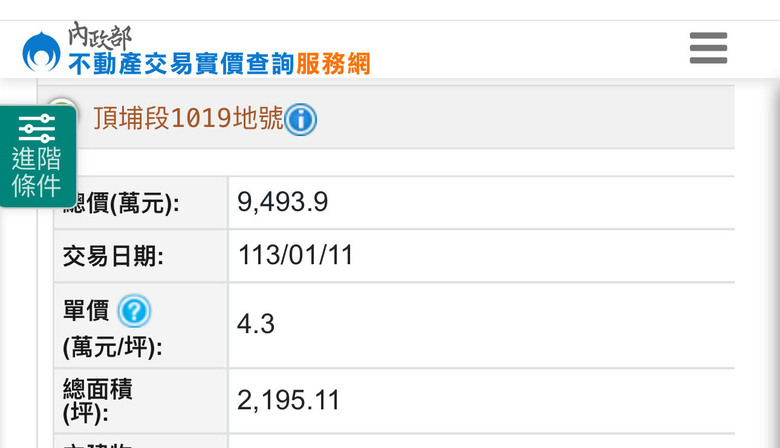Image resolution: width=780 pixels, height=448 pixels.
Task: Open the 頂埔段1019地號 land number link
Action: coord(188,118)
